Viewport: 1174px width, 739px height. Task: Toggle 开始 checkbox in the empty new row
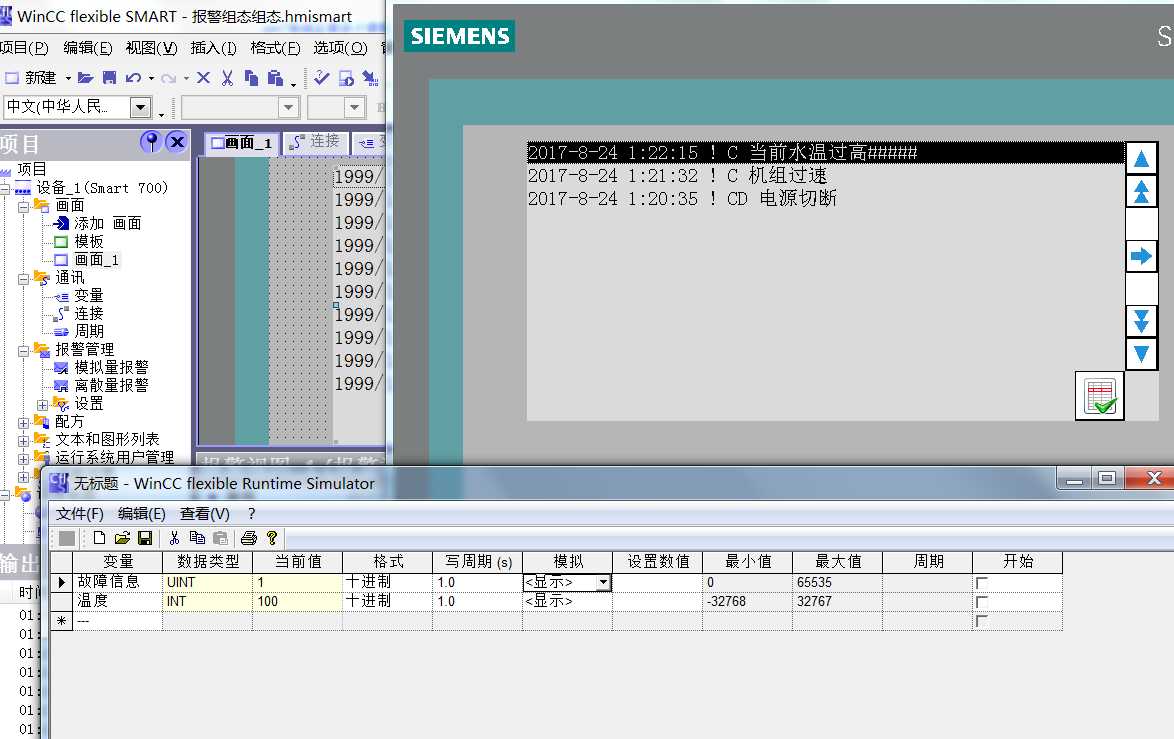(x=982, y=621)
